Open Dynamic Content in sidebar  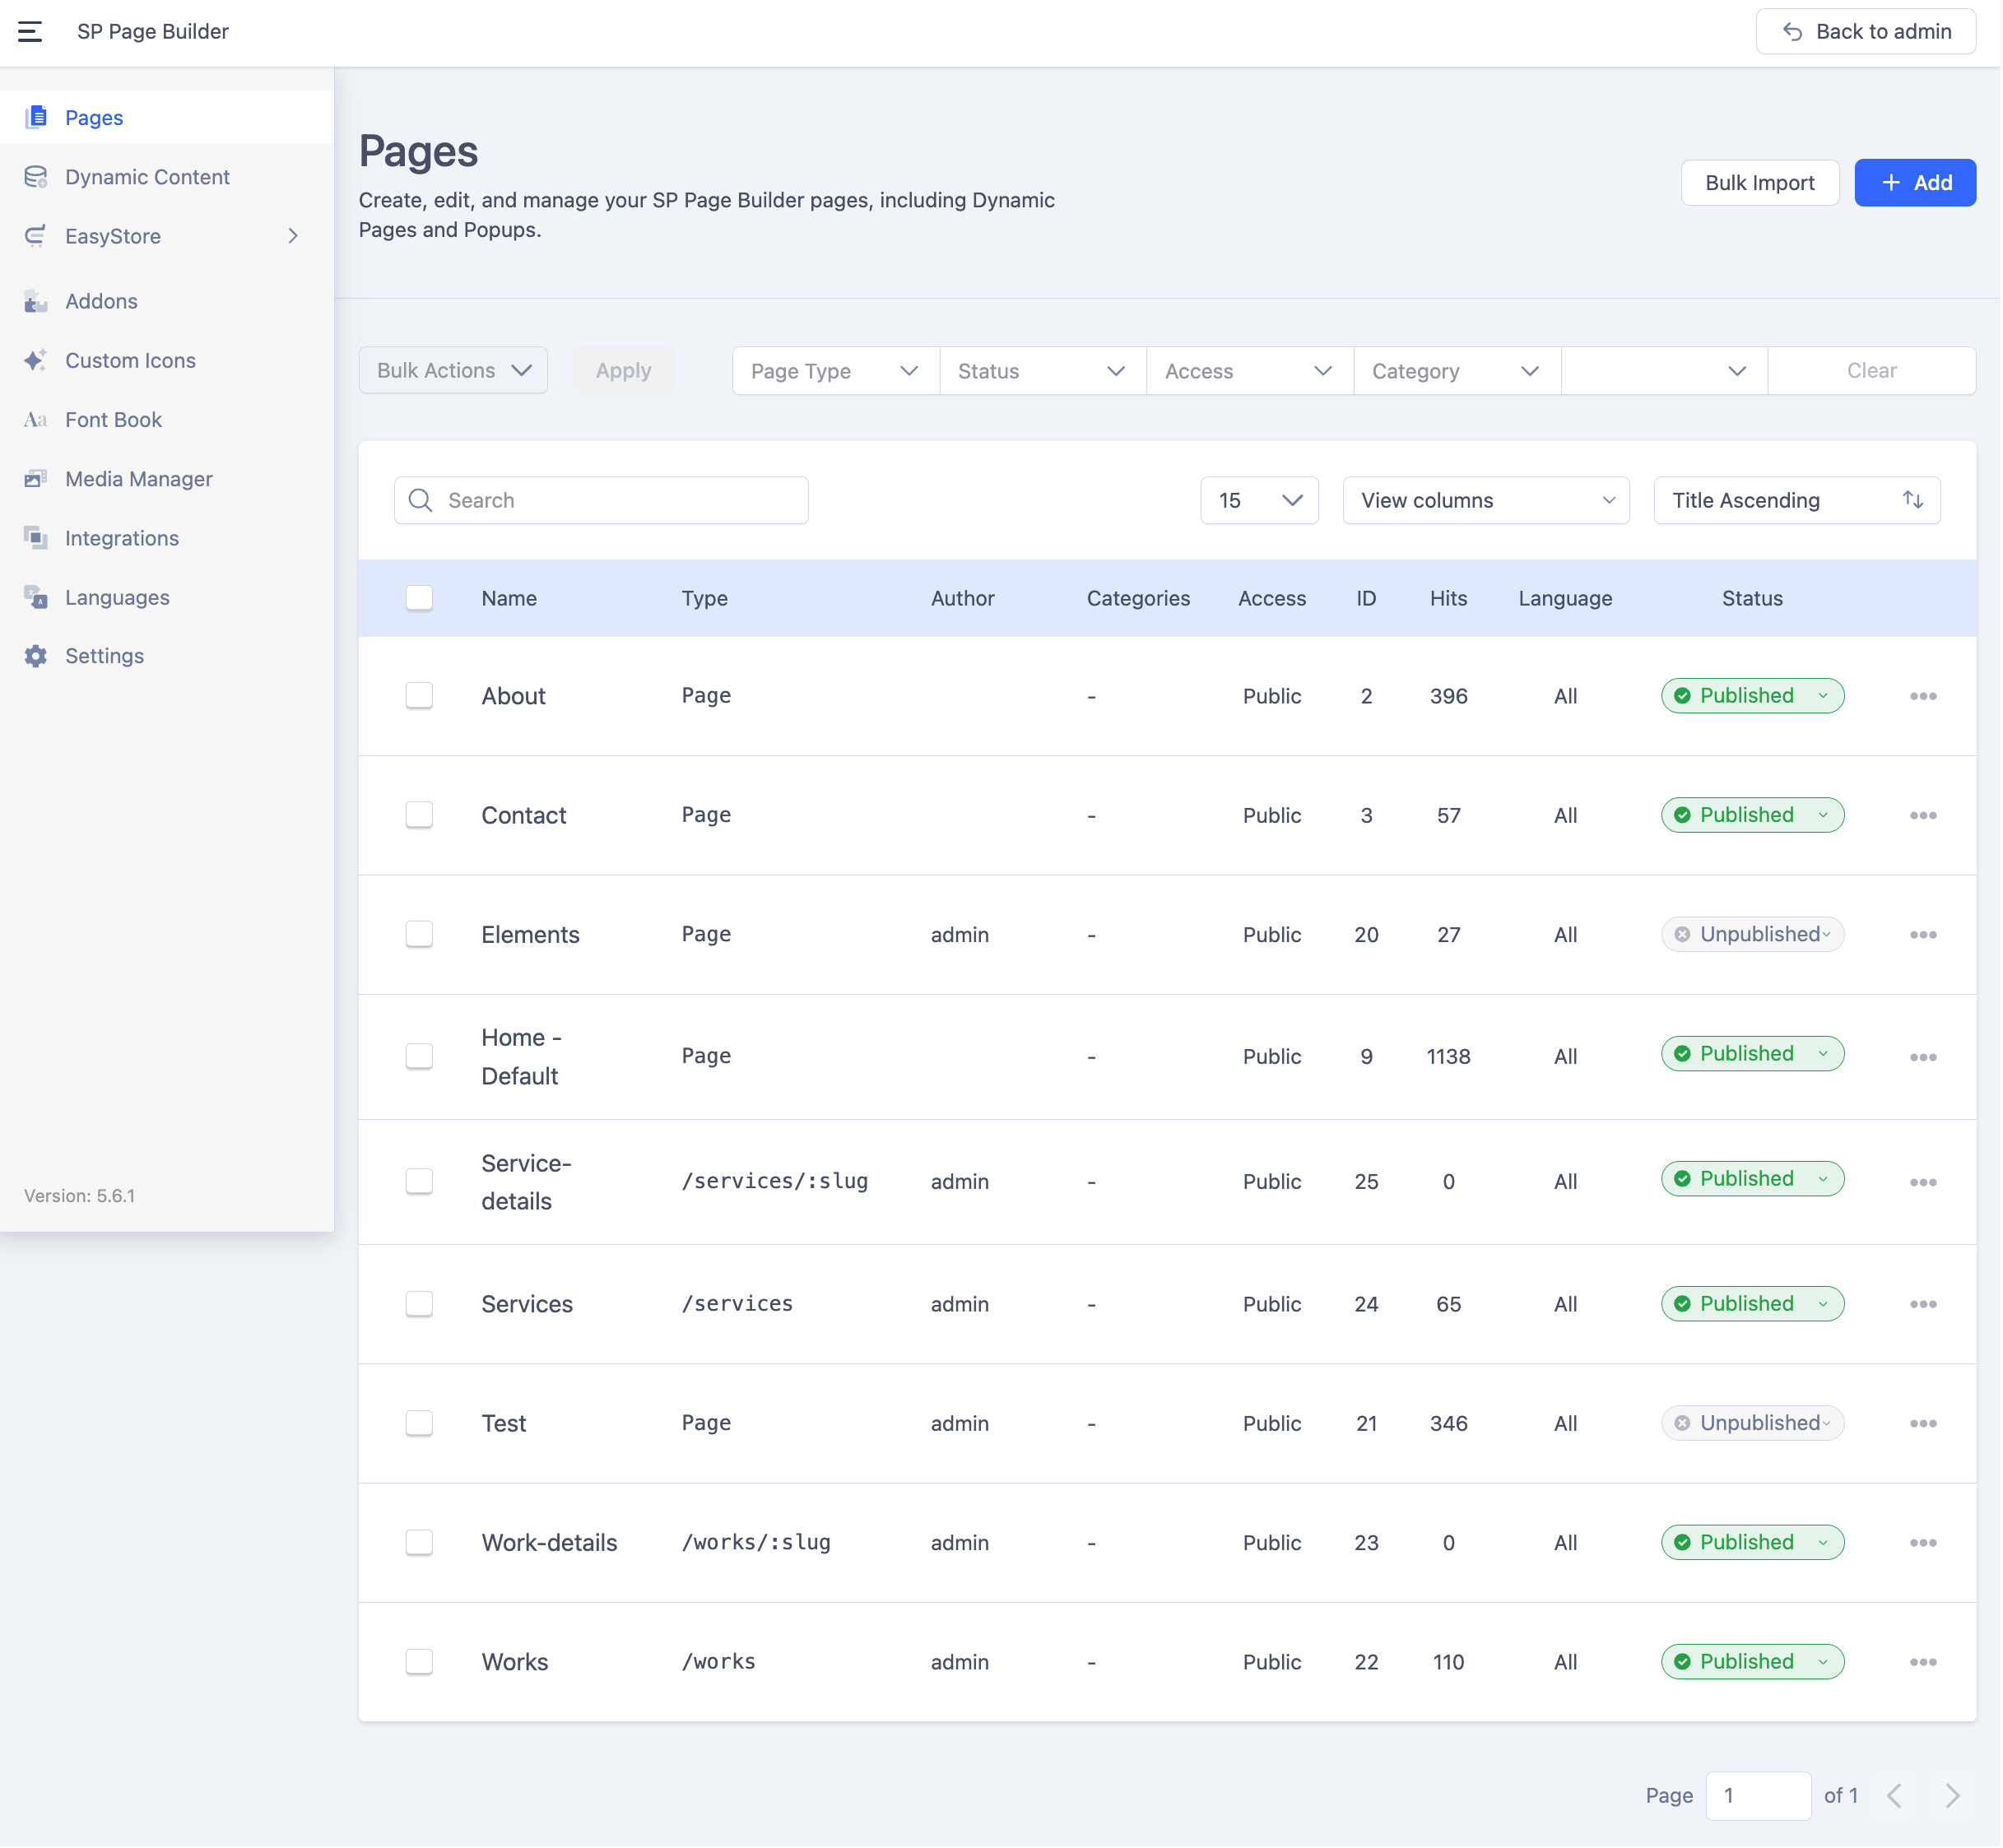coord(147,177)
